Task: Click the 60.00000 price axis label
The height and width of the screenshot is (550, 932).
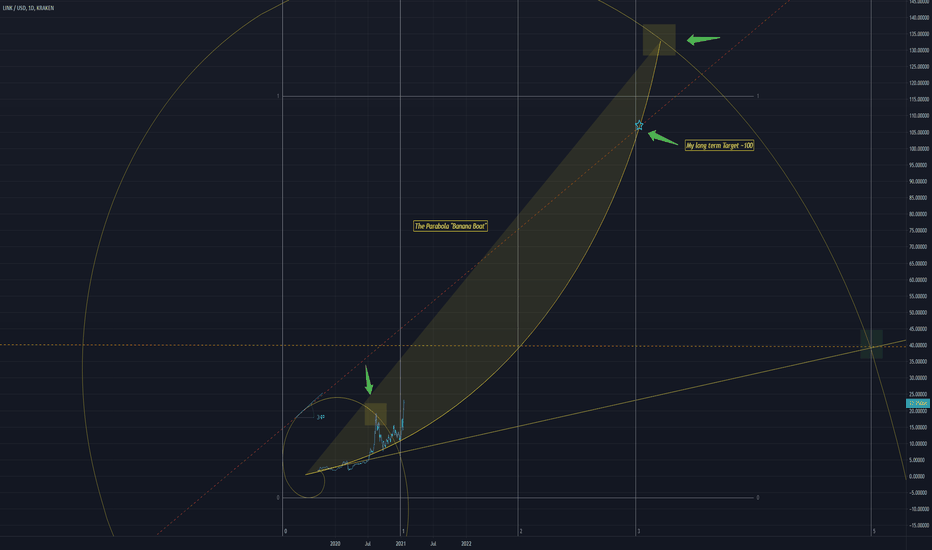Action: tap(919, 280)
